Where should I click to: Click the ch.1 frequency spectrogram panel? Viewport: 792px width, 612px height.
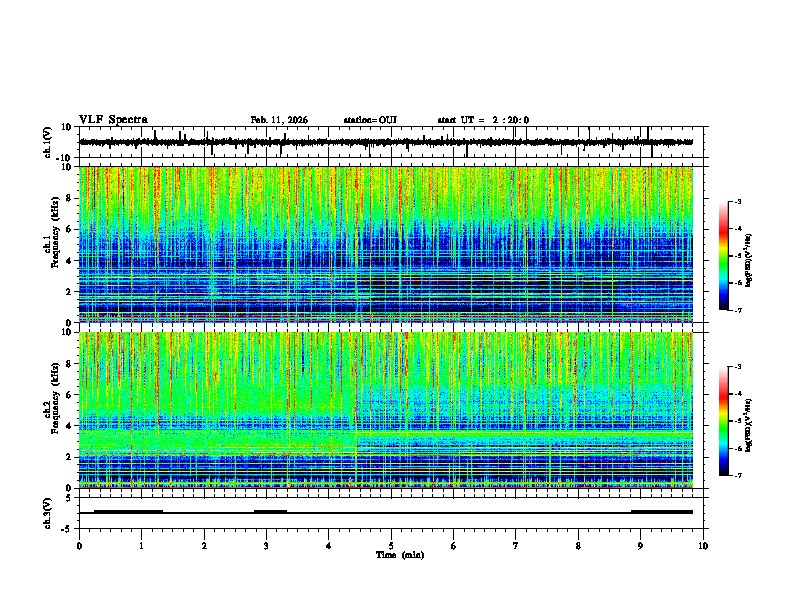coord(386,244)
